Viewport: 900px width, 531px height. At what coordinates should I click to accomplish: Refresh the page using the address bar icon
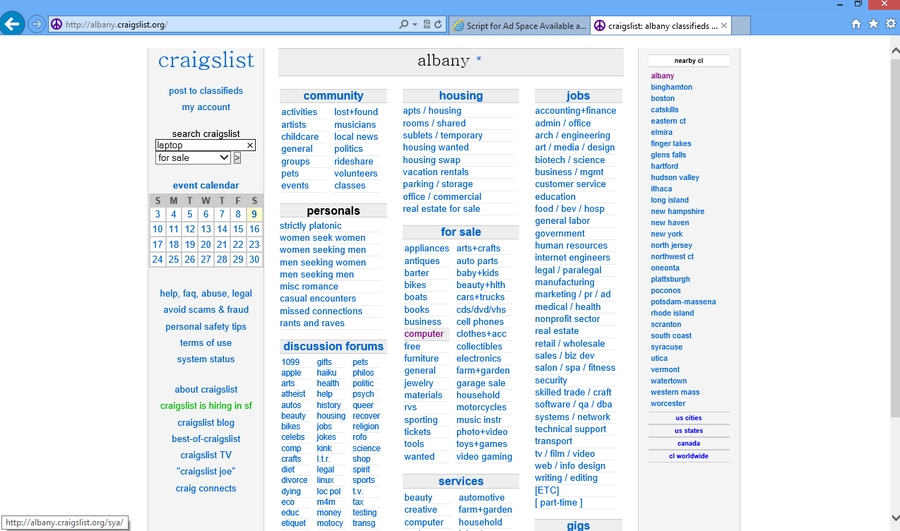tap(438, 24)
